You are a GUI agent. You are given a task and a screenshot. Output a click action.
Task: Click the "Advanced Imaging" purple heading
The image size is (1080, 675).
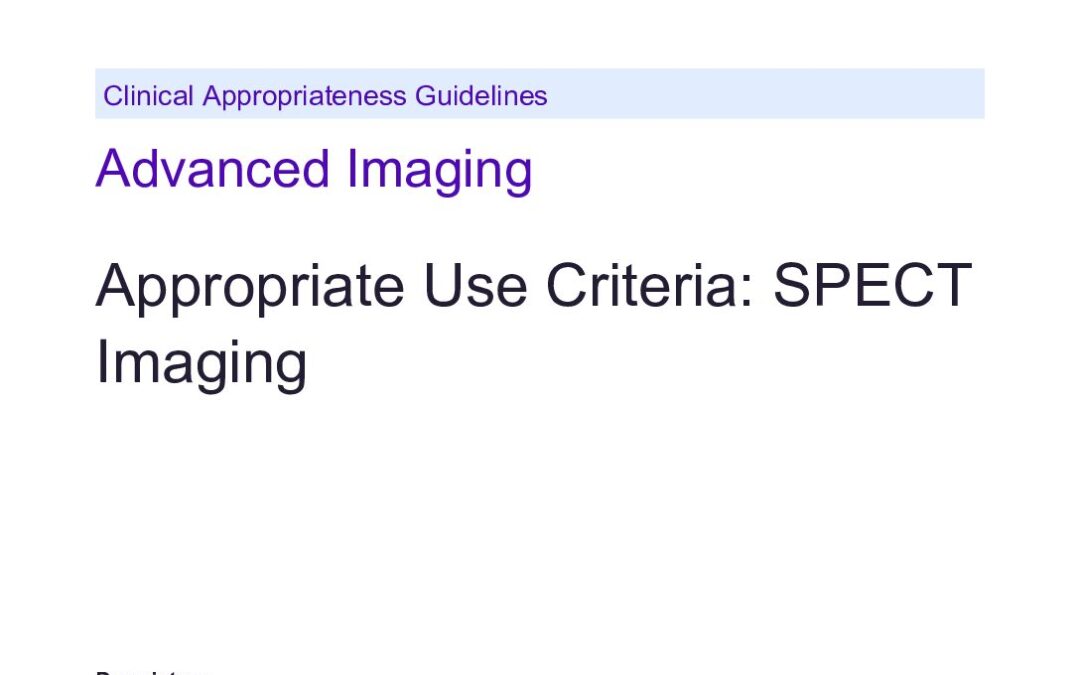[x=314, y=168]
